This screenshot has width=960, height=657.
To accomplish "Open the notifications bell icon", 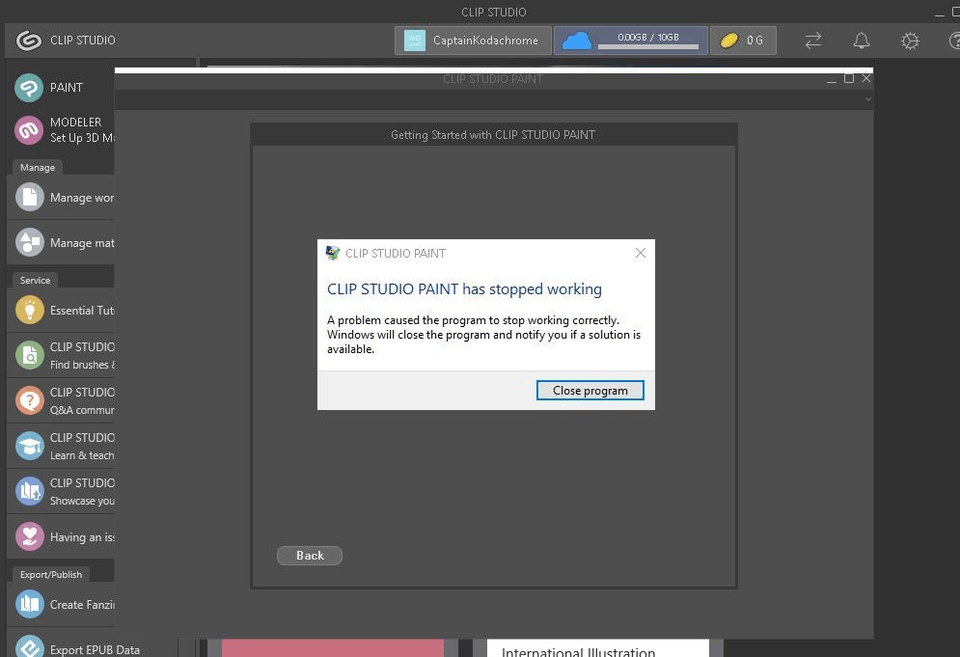I will pyautogui.click(x=861, y=41).
